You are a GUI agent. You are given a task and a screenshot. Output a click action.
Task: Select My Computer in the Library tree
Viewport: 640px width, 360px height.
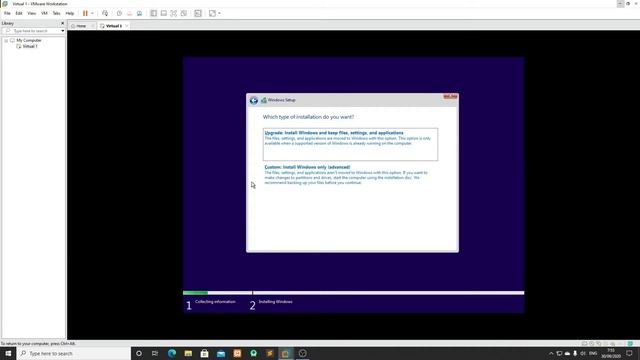(29, 40)
